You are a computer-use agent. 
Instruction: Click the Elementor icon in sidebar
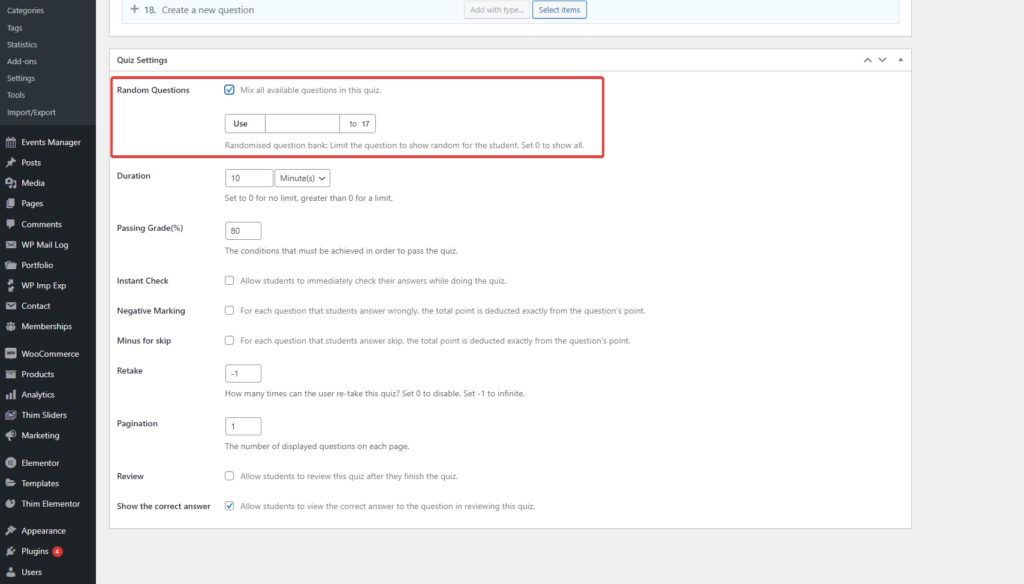[11, 463]
